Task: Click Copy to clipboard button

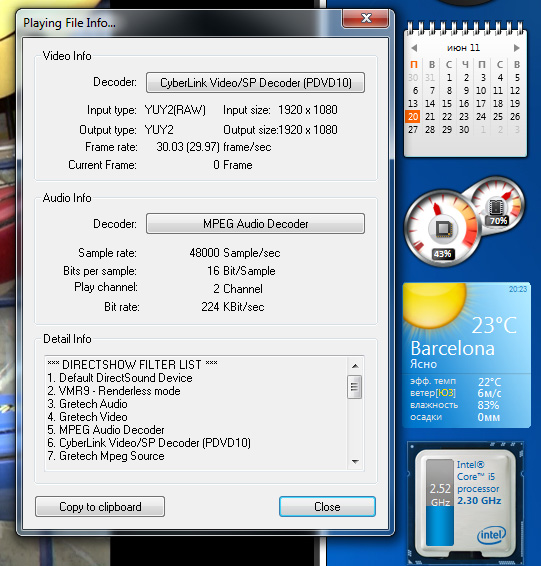Action: pos(100,507)
